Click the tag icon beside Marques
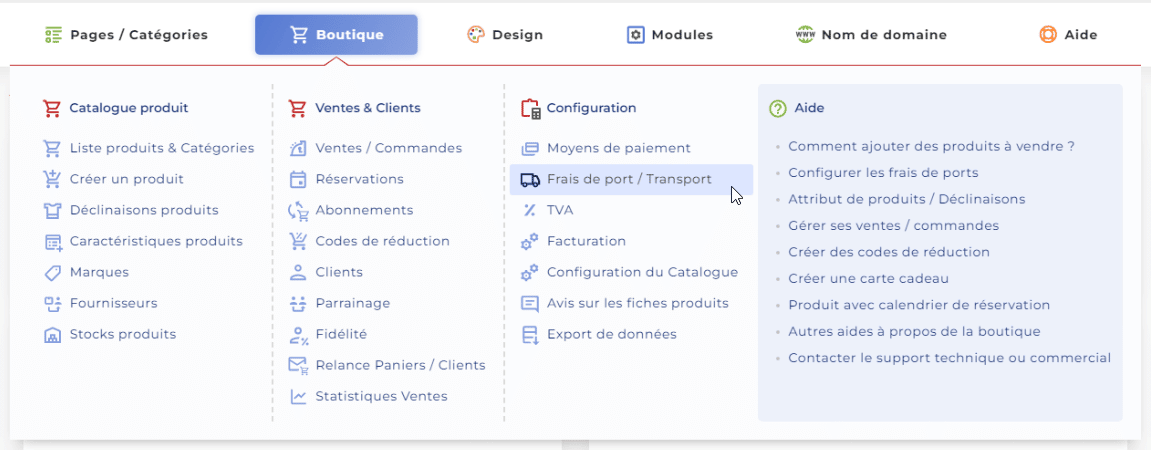This screenshot has height=450, width=1151. pyautogui.click(x=52, y=272)
